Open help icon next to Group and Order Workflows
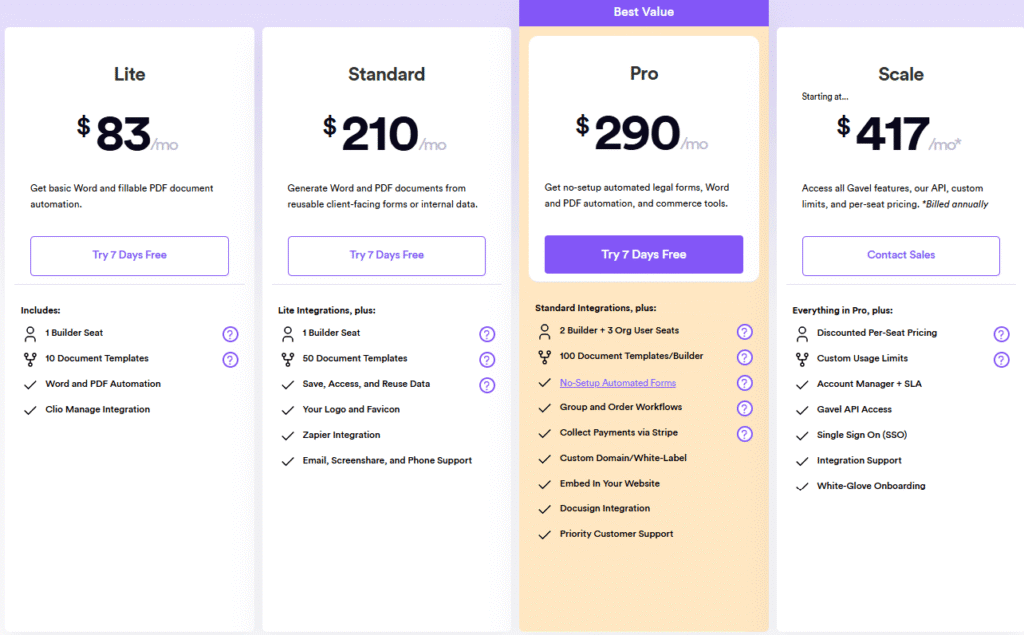The width and height of the screenshot is (1024, 635). [x=744, y=408]
